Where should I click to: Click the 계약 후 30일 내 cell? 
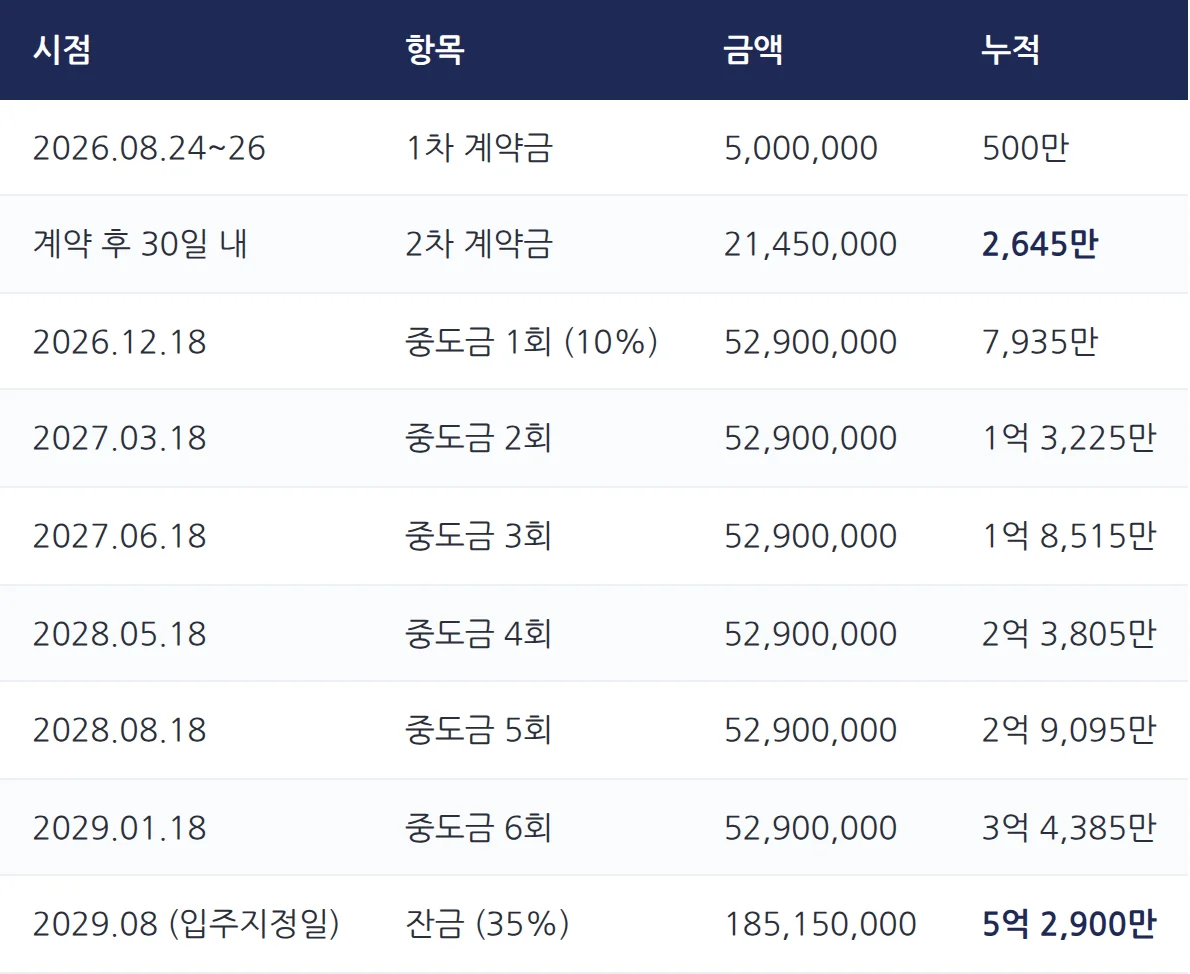(140, 244)
